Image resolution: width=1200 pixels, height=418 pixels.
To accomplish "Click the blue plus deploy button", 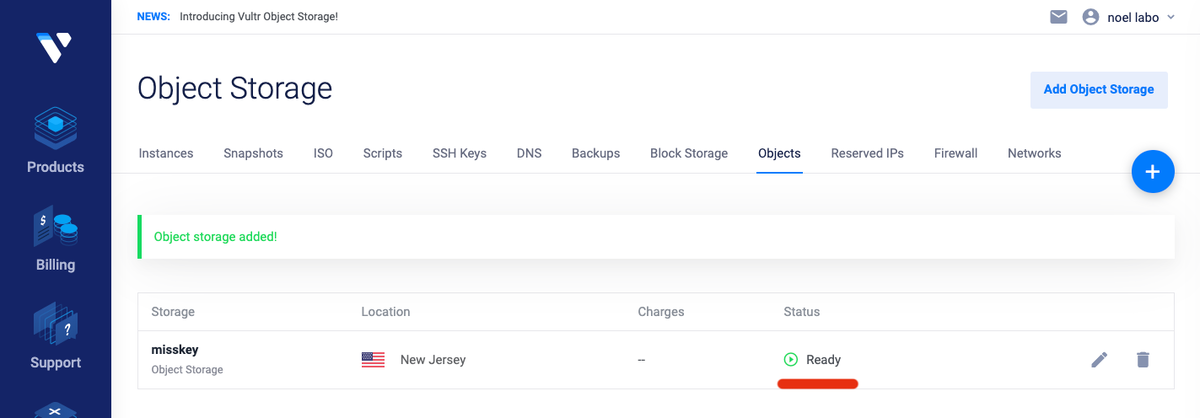I will [x=1152, y=172].
